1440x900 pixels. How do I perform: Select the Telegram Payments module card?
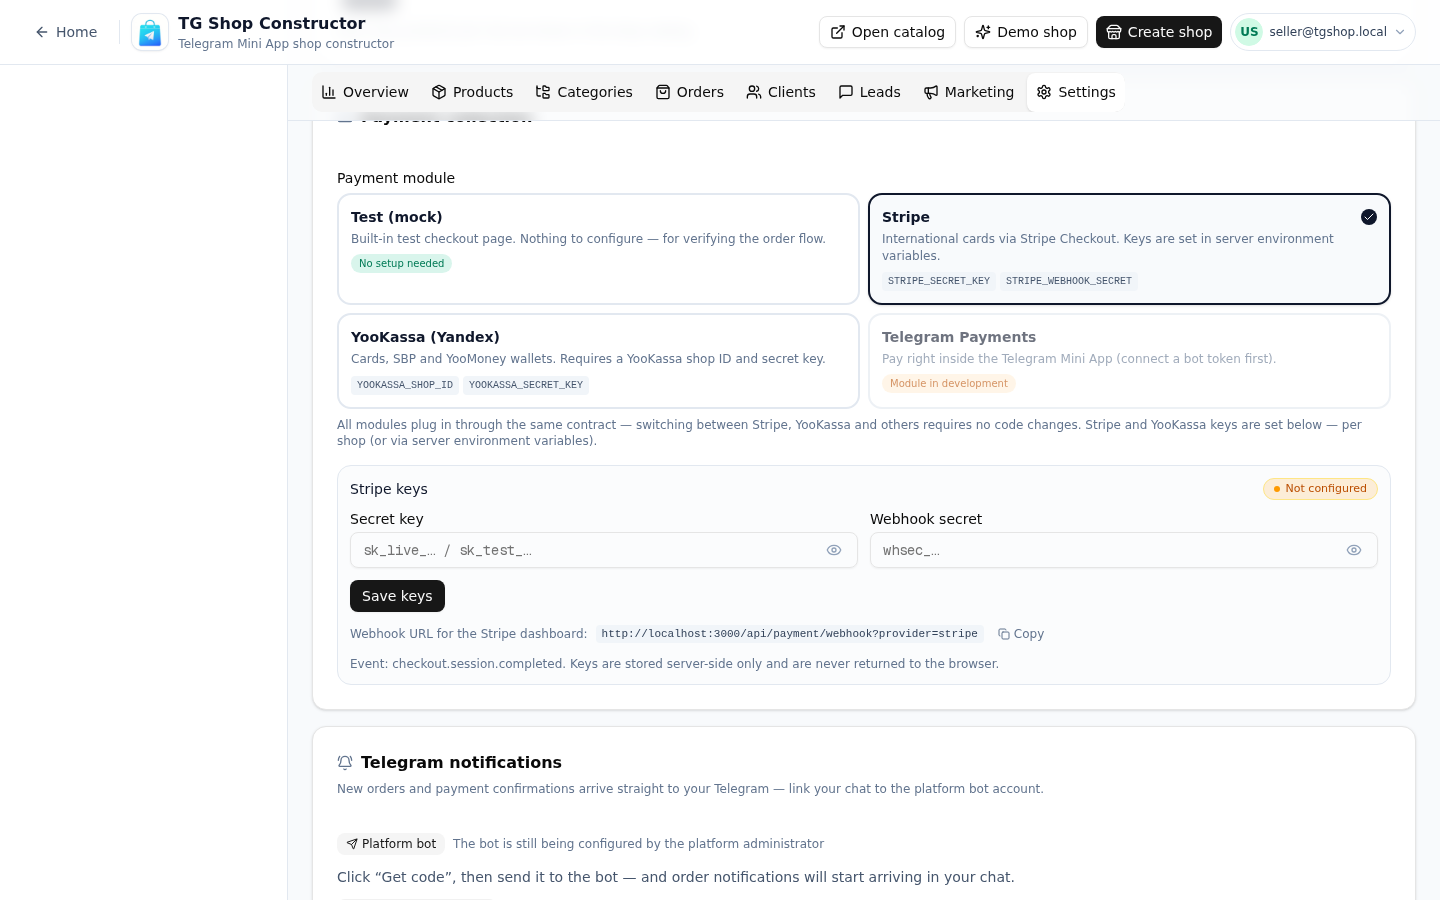(1129, 361)
